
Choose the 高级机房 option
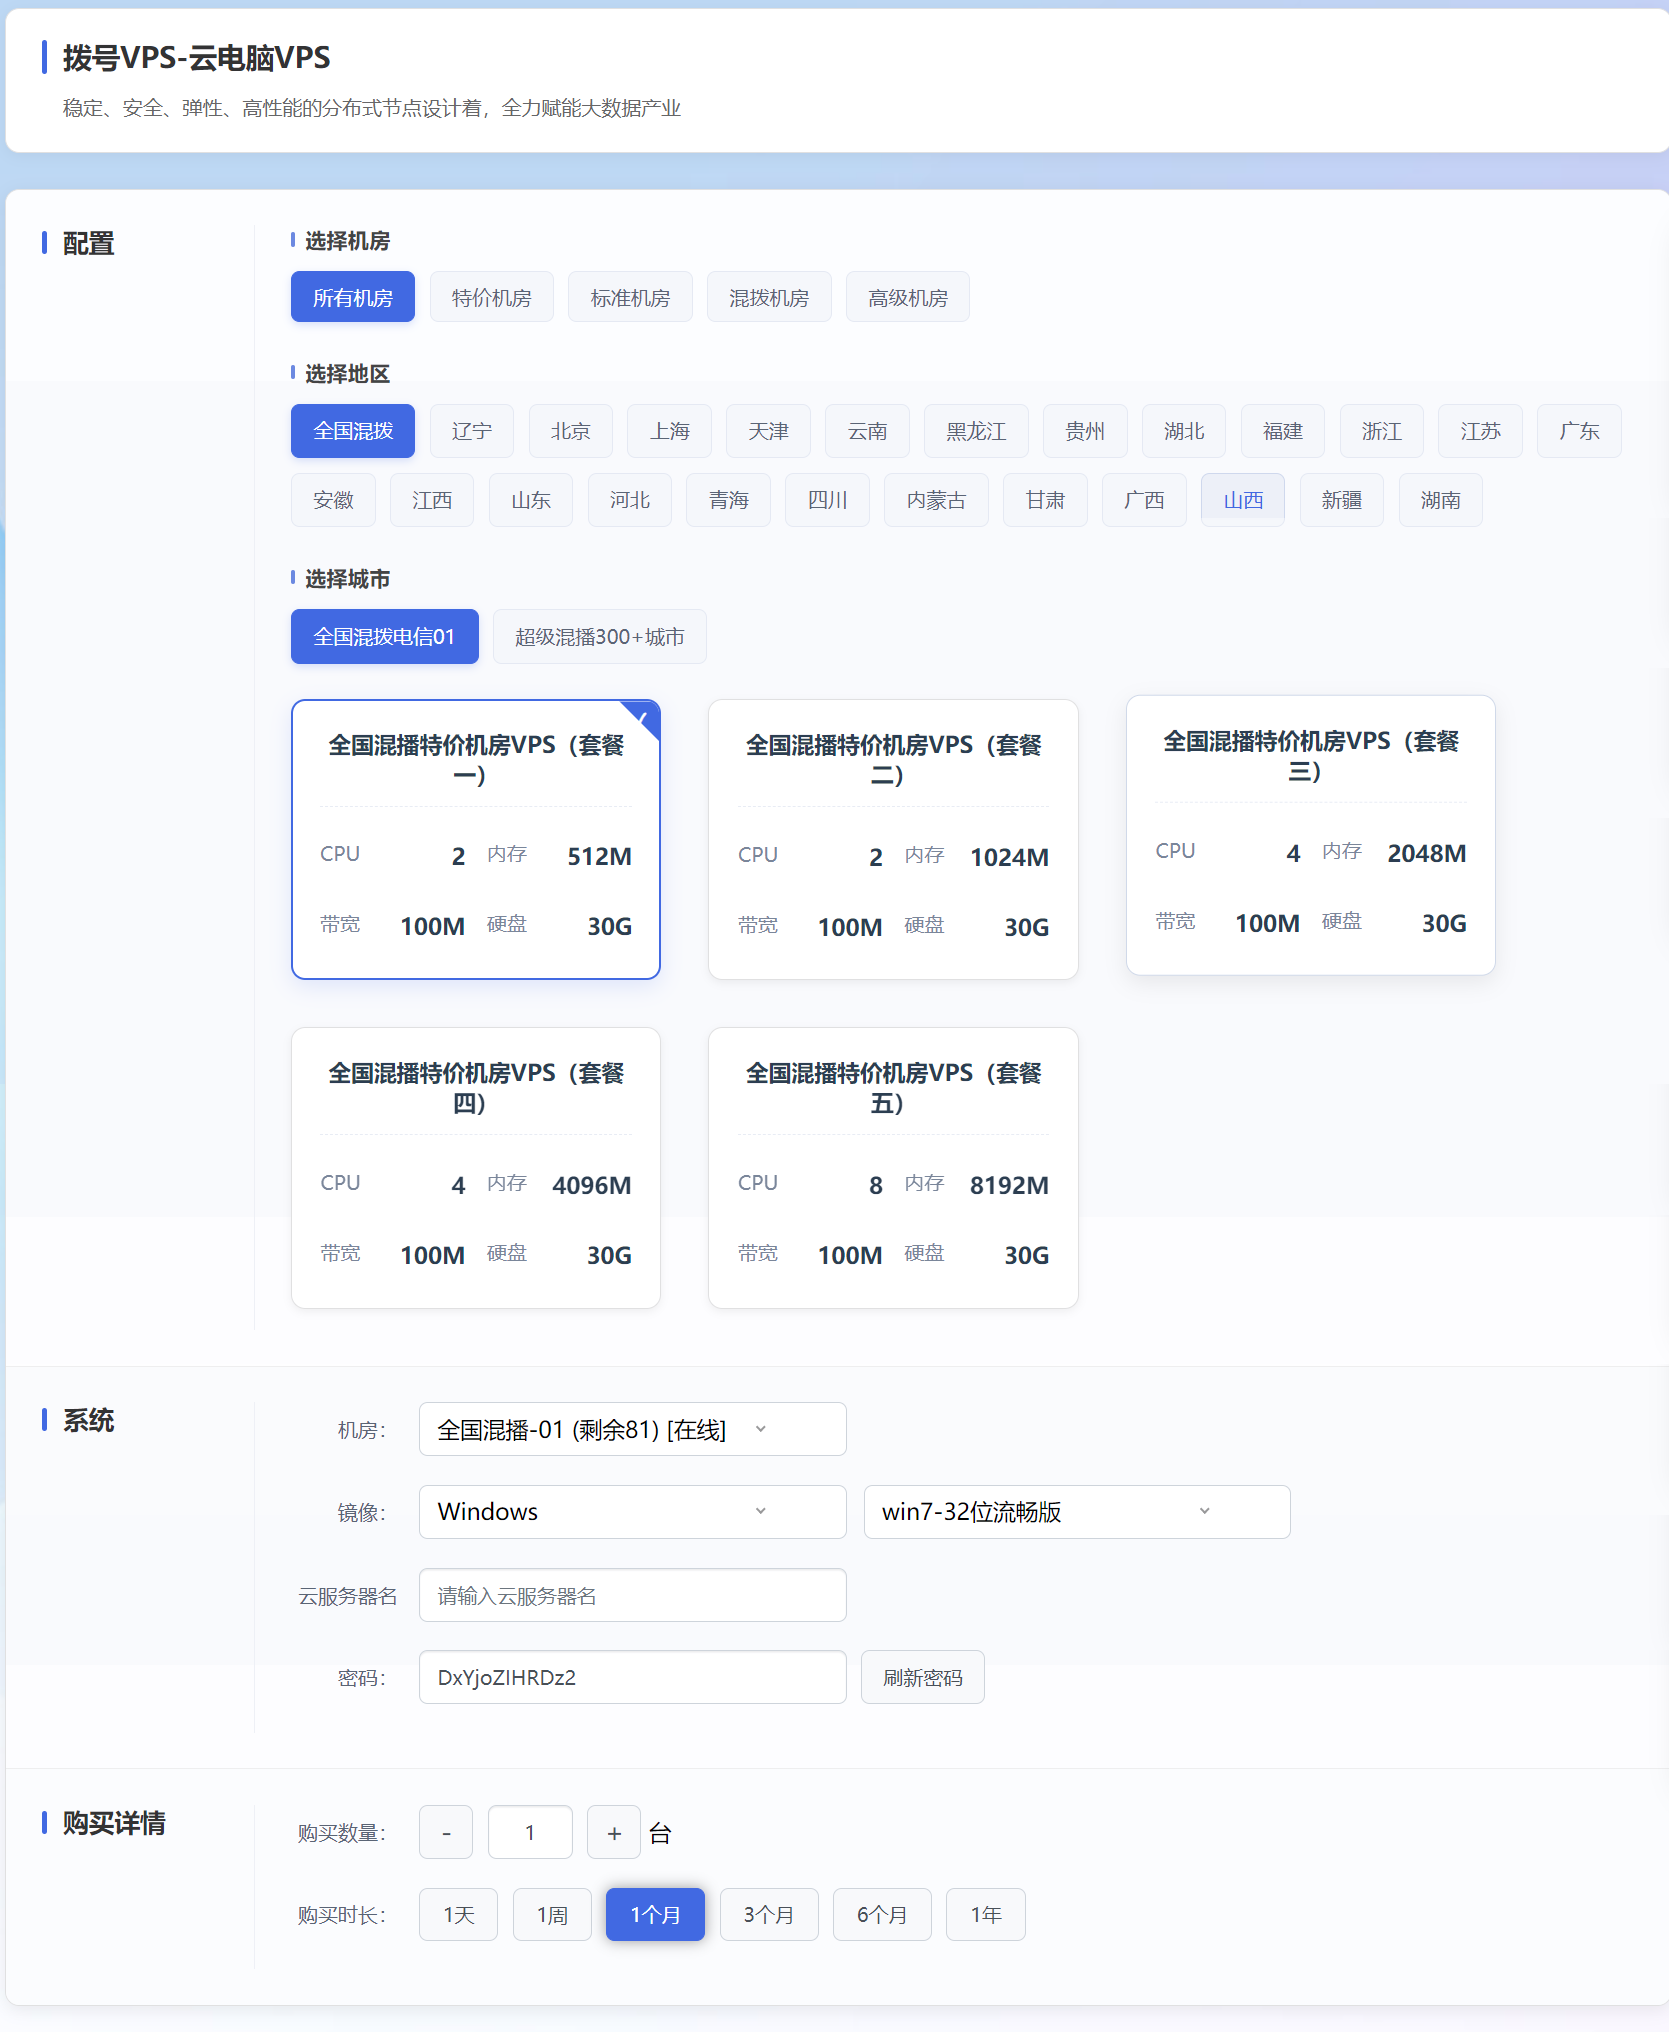907,298
